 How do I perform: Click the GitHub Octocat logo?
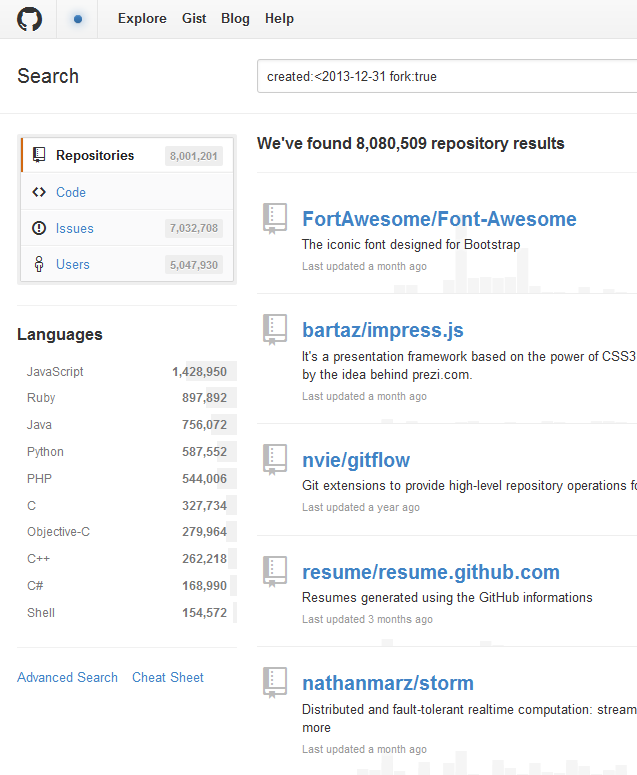point(30,19)
